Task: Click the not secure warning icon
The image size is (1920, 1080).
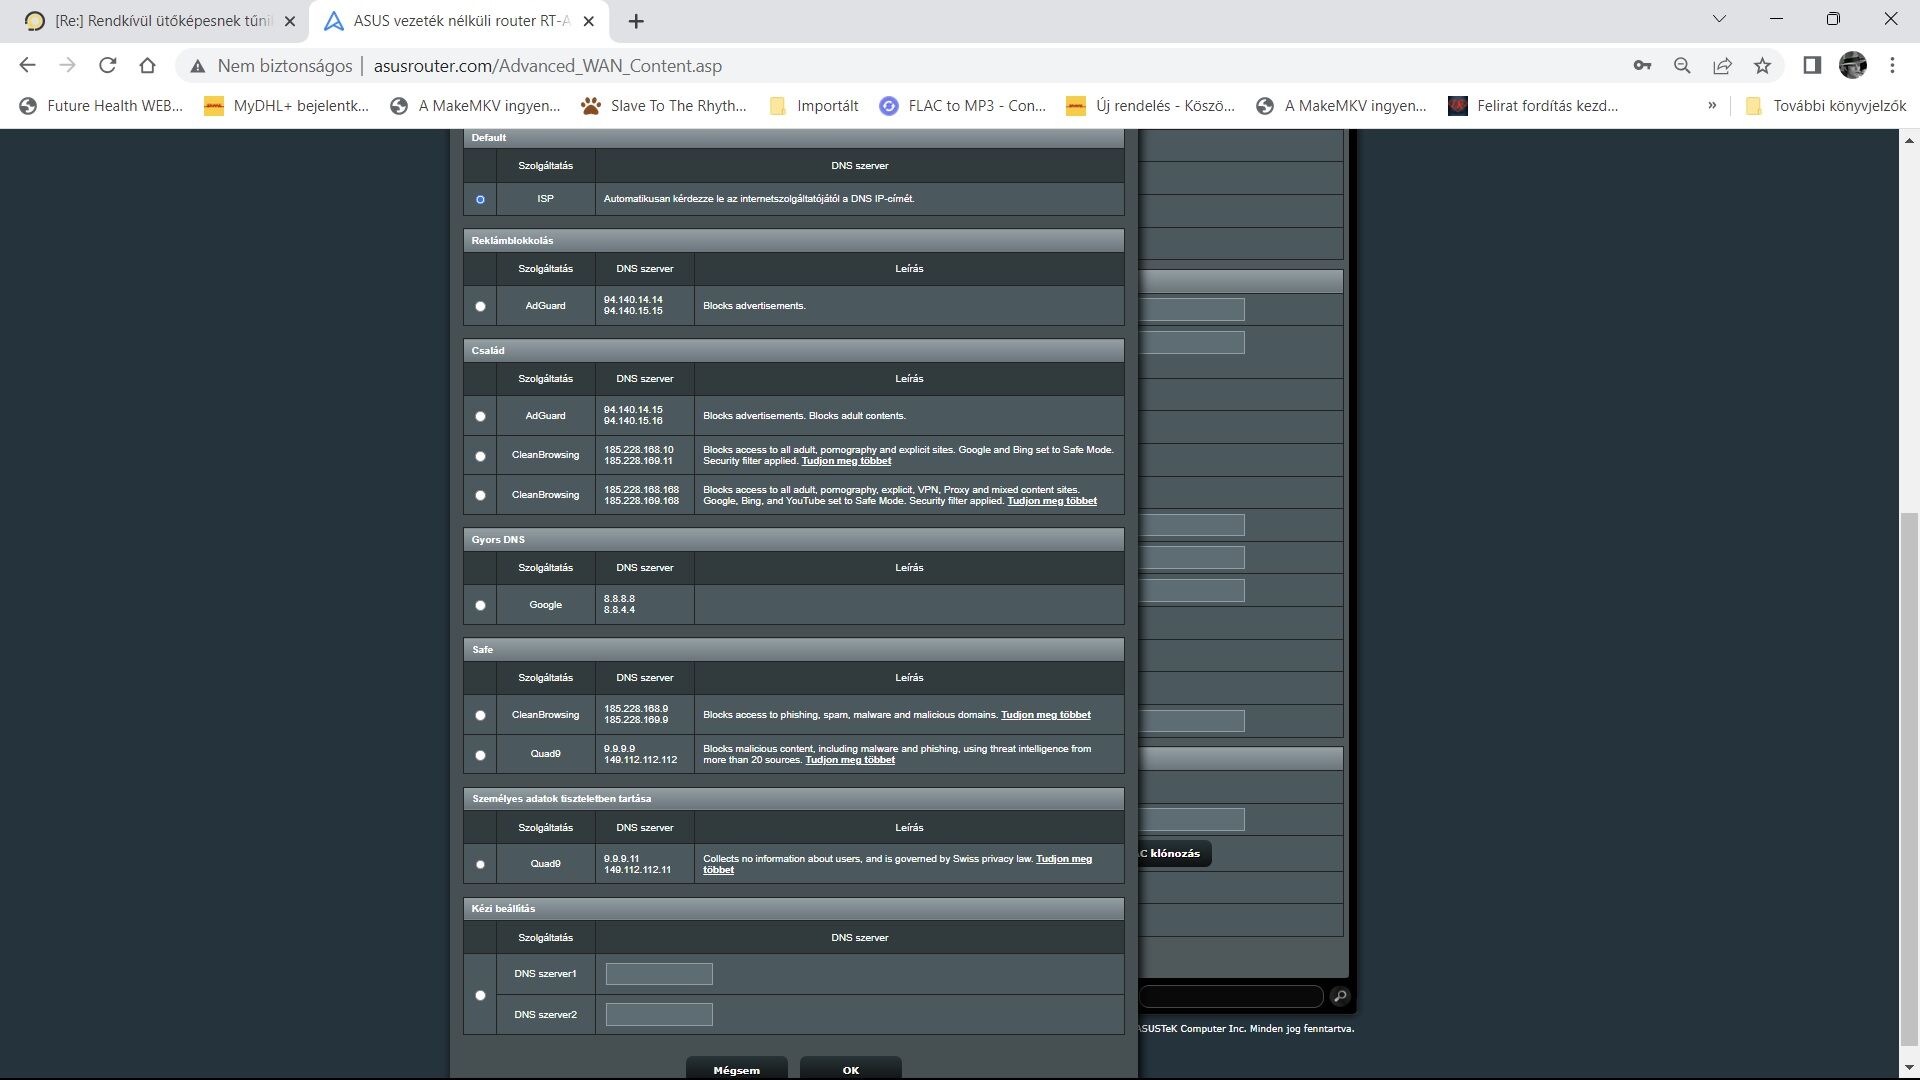Action: coord(198,66)
